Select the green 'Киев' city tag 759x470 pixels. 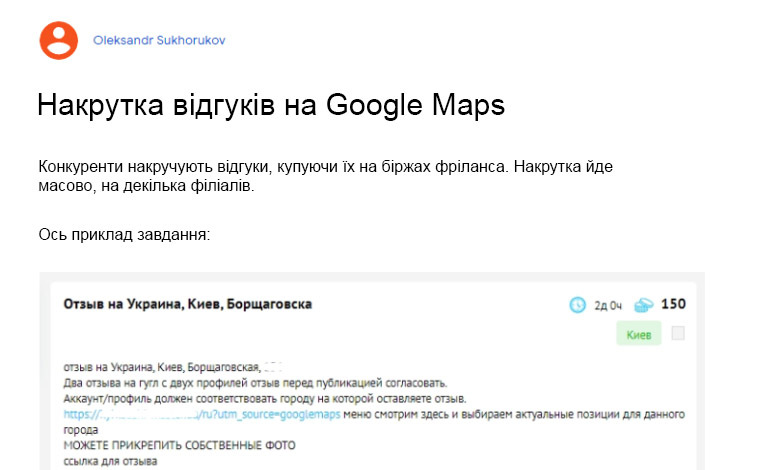point(638,334)
